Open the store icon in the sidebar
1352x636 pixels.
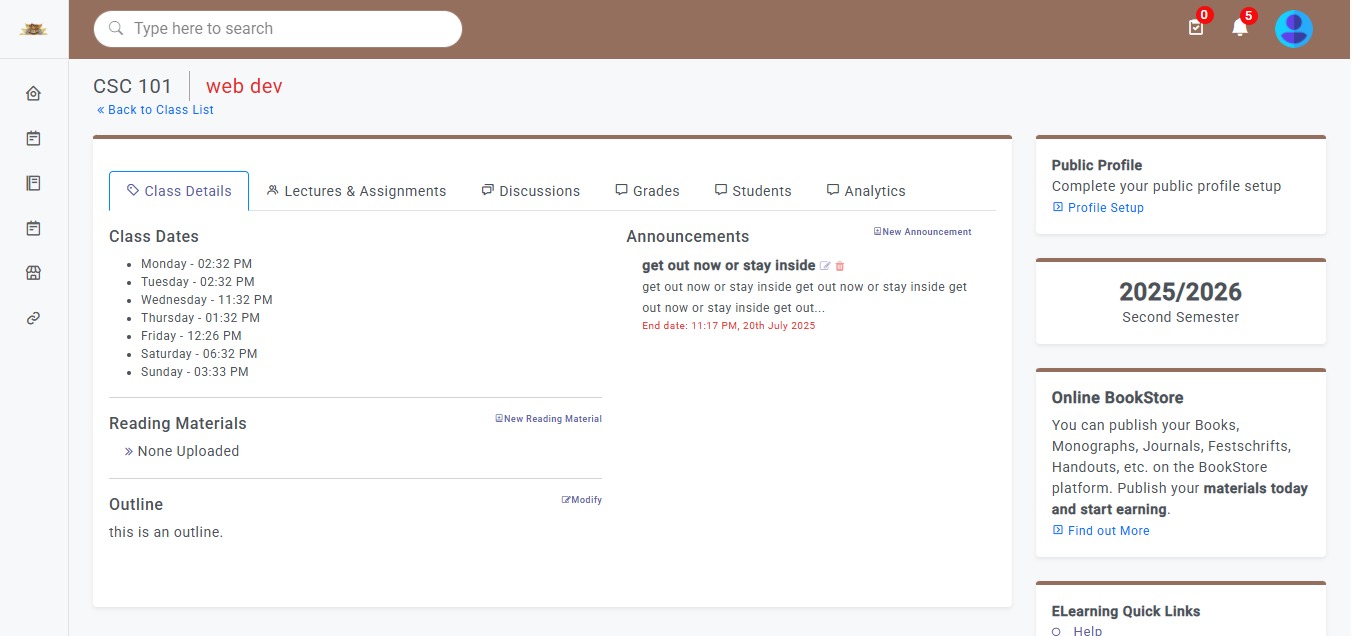(33, 273)
